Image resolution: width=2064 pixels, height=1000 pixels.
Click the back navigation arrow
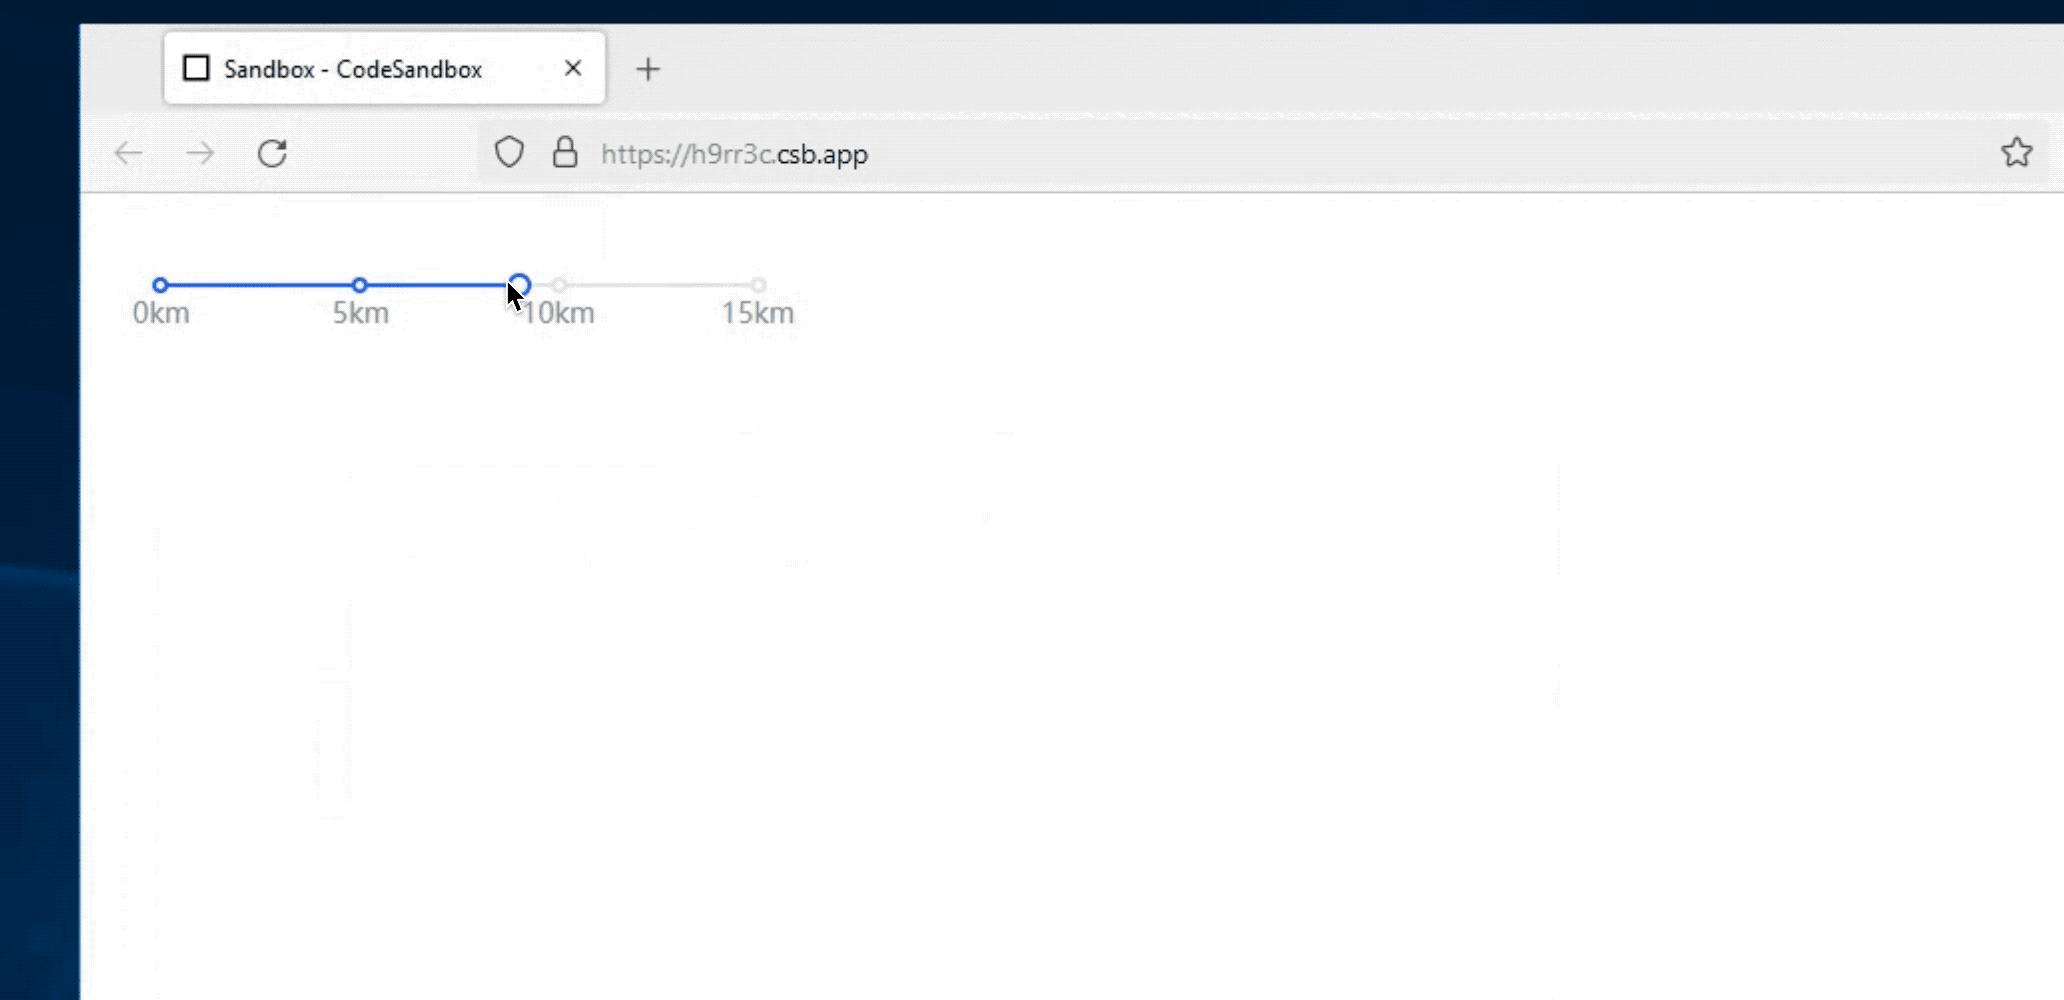(128, 153)
